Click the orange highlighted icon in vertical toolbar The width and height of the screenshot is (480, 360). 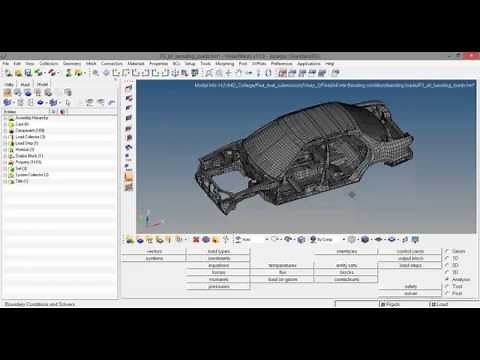(129, 177)
